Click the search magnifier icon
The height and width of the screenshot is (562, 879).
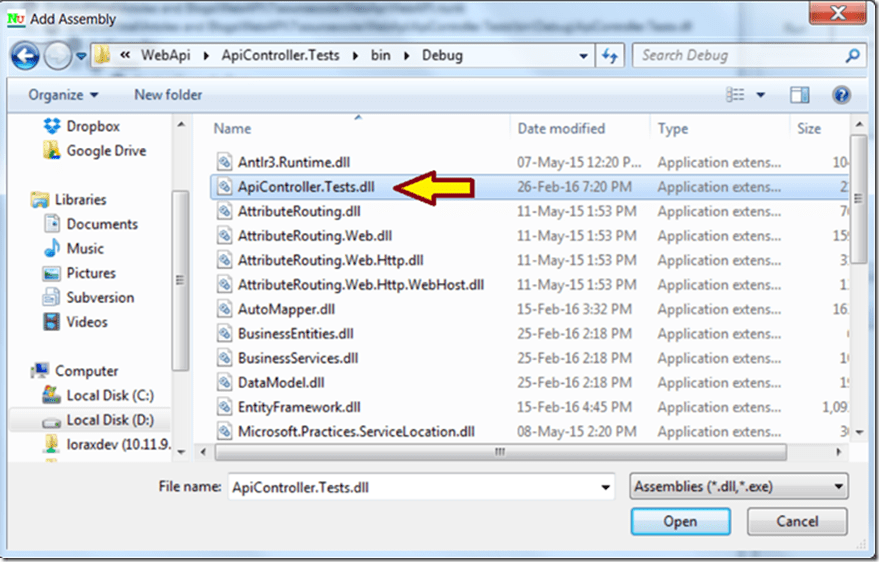tap(852, 56)
